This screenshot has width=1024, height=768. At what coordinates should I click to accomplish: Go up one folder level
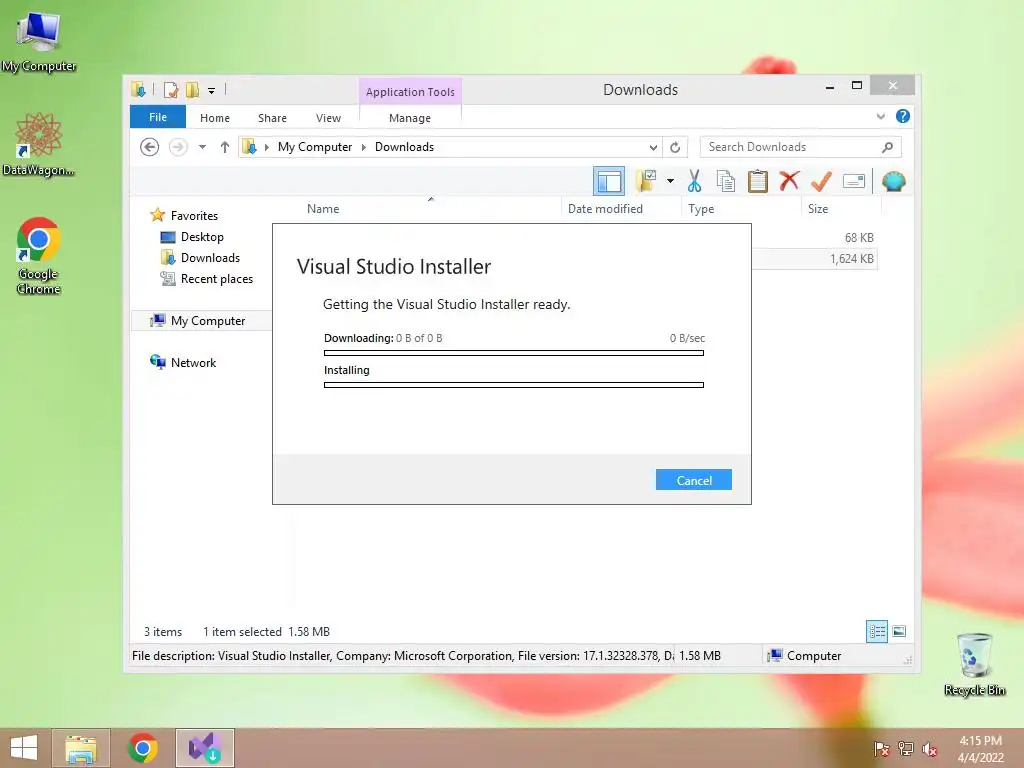pos(225,147)
